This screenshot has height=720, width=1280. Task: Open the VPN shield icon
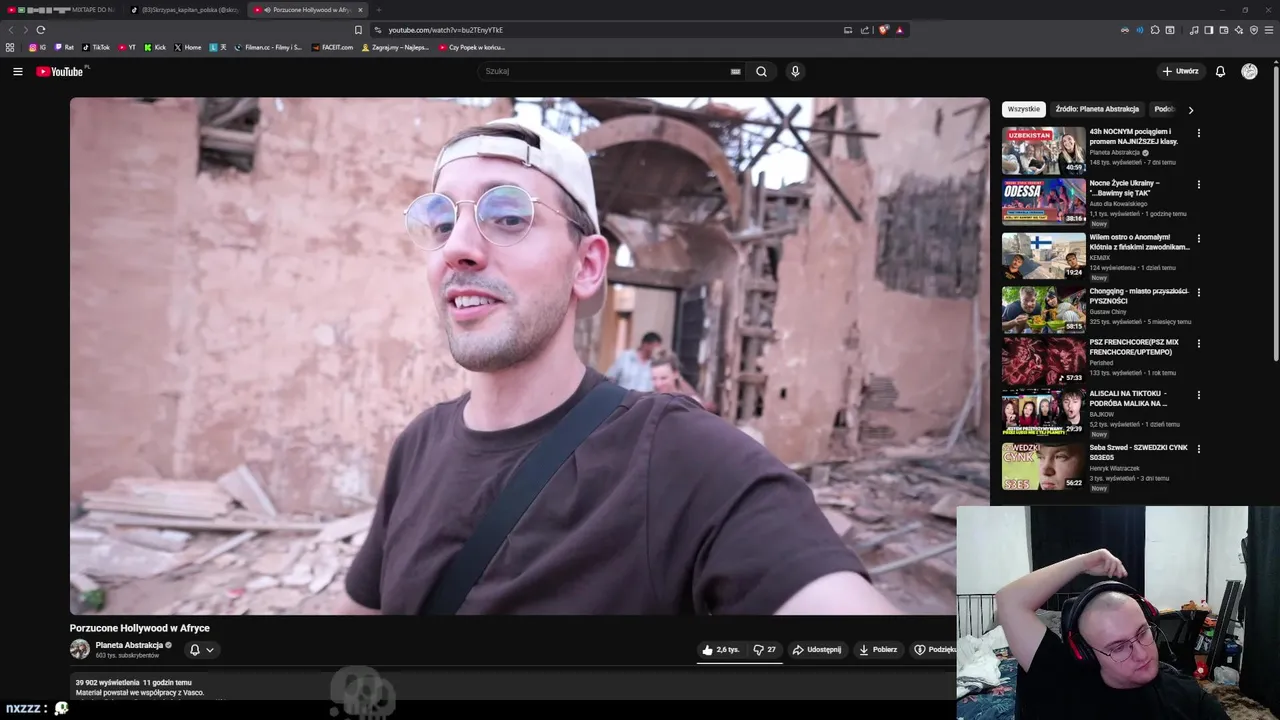(1254, 30)
